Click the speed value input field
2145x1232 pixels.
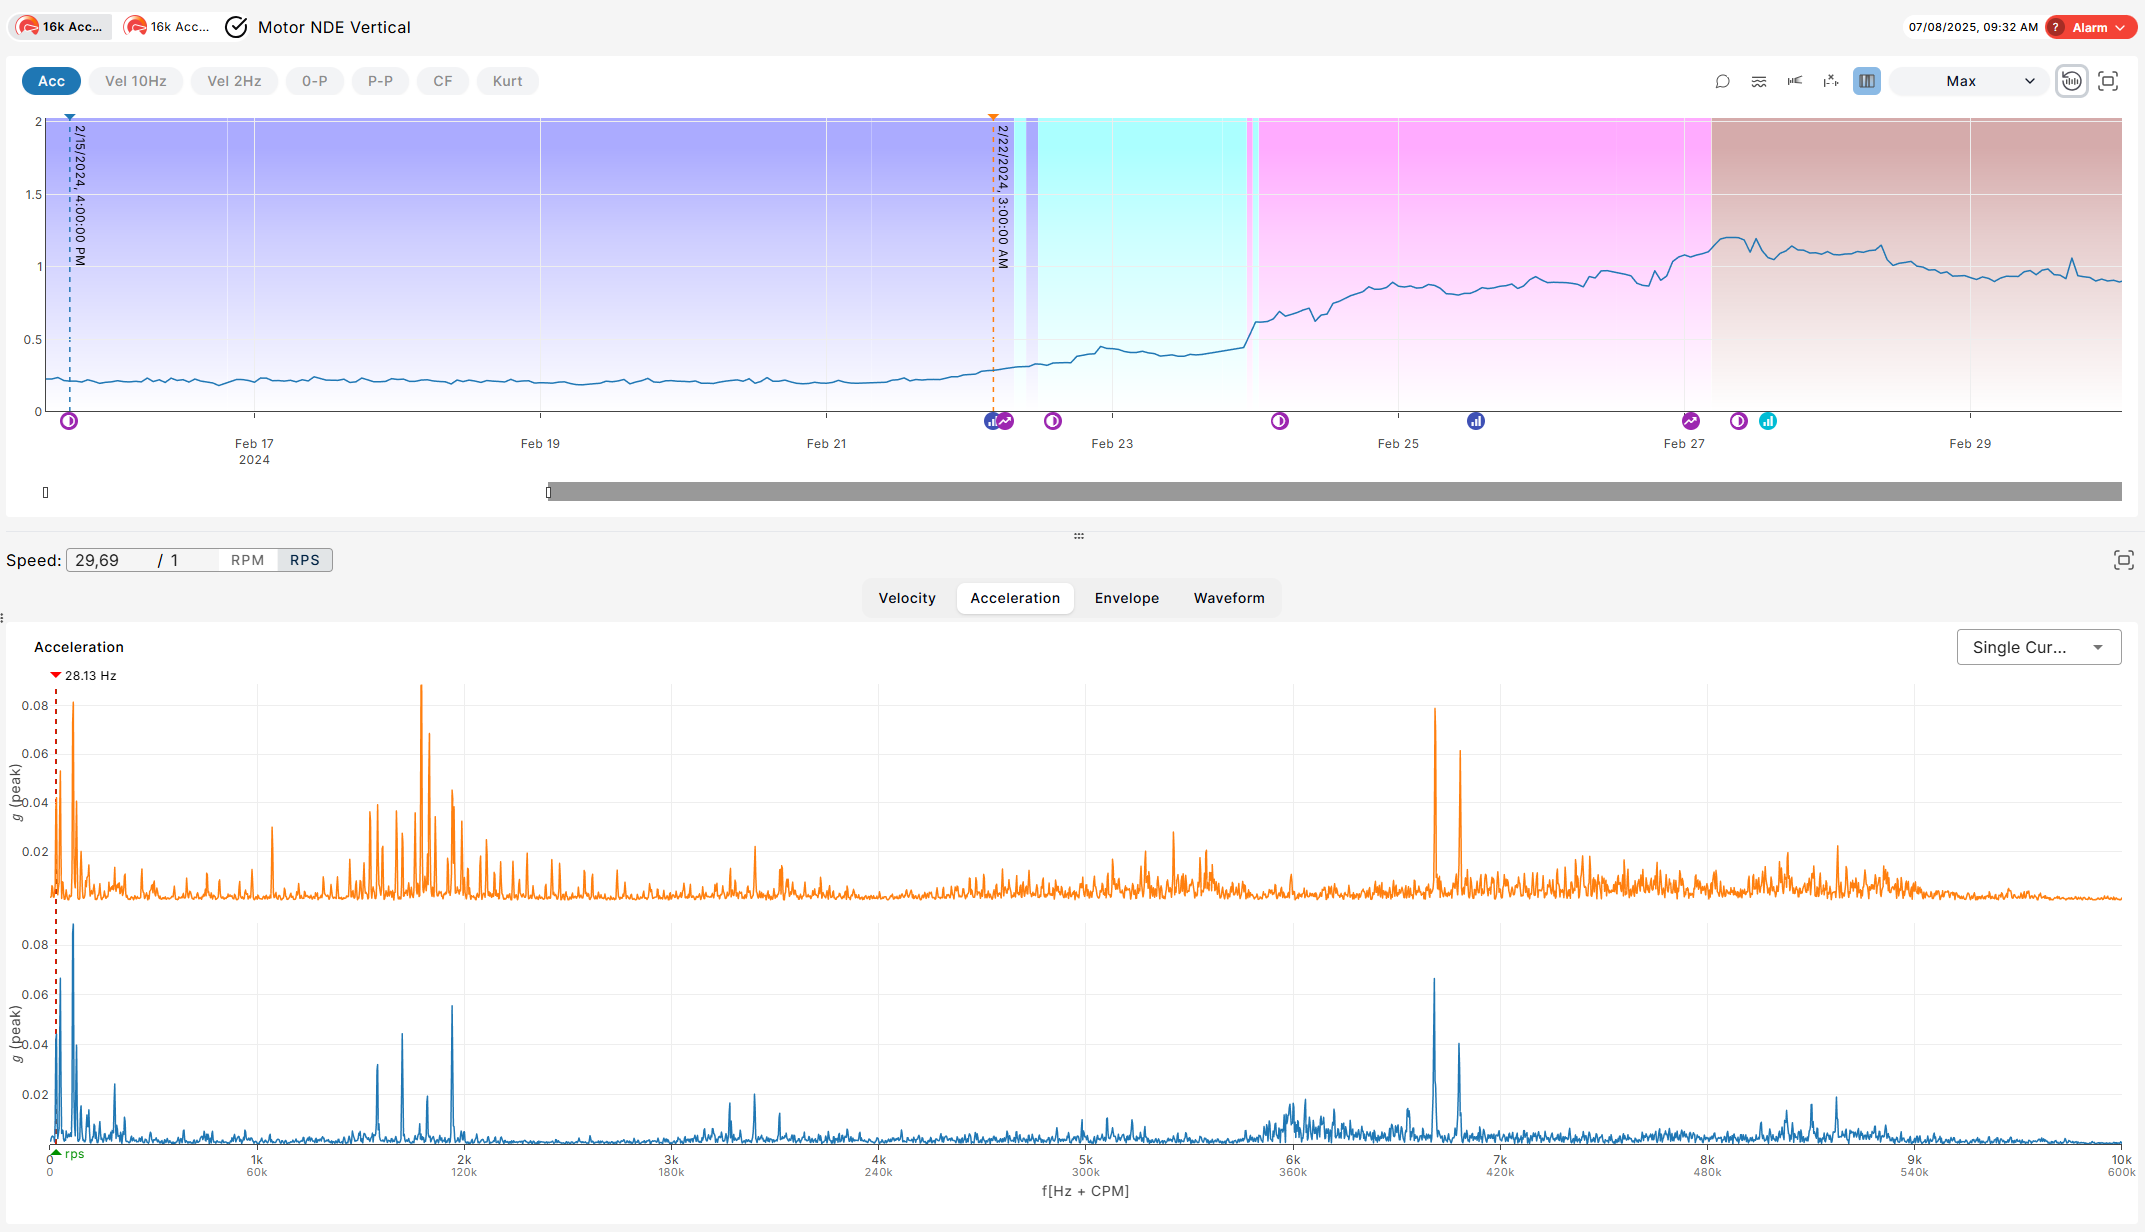click(110, 560)
